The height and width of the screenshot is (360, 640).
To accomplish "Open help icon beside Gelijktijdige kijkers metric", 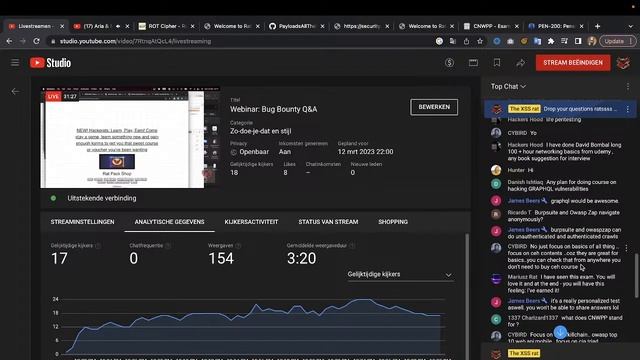I will coord(98,246).
